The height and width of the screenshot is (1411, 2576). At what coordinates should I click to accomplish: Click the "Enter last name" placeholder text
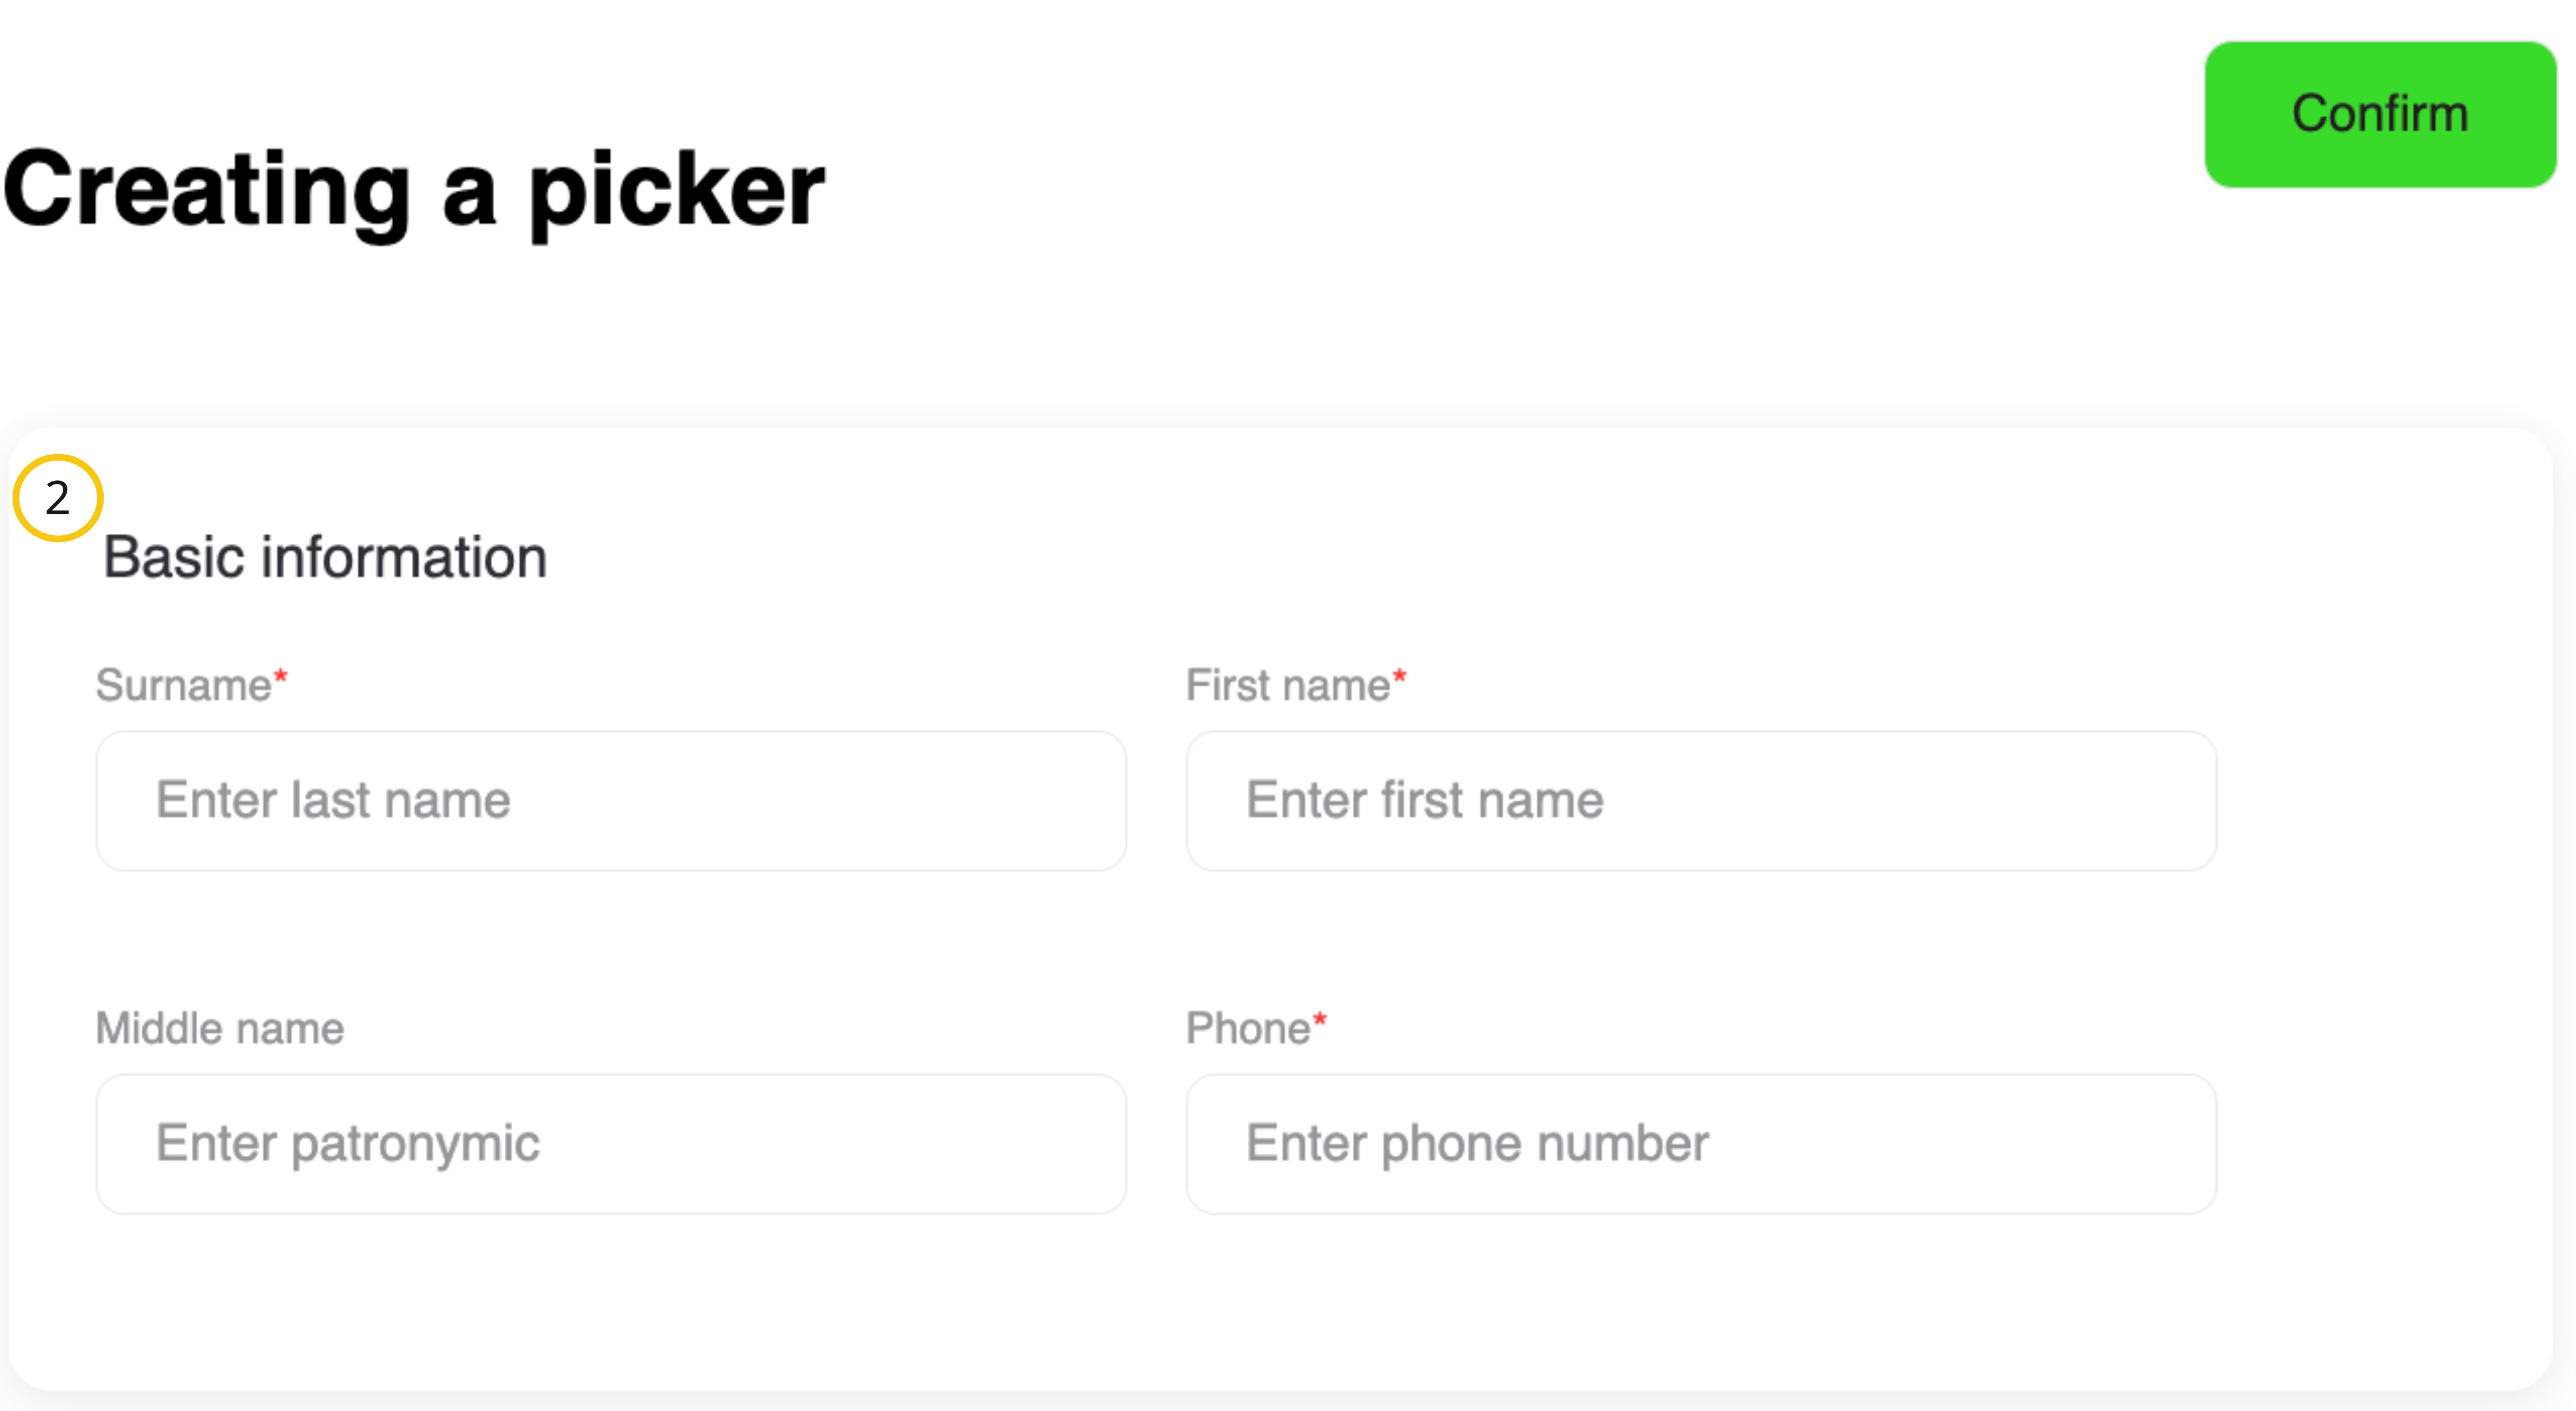333,800
